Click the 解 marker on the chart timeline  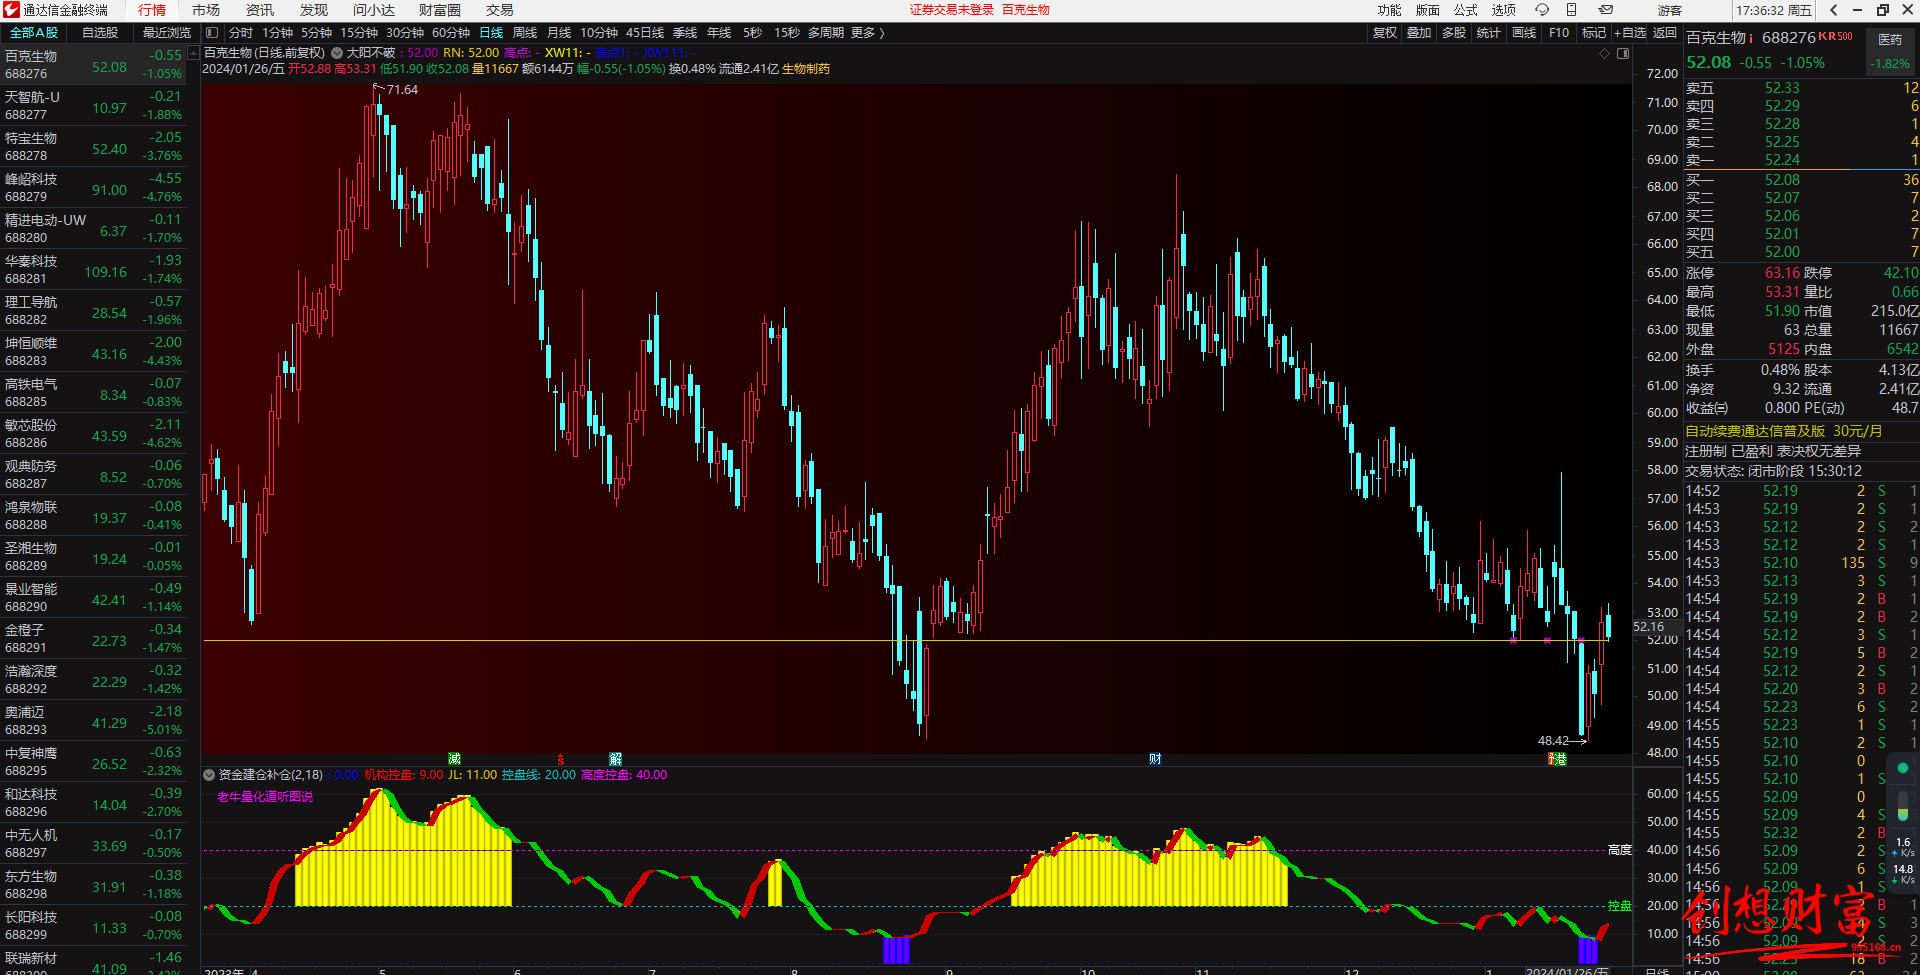[616, 759]
